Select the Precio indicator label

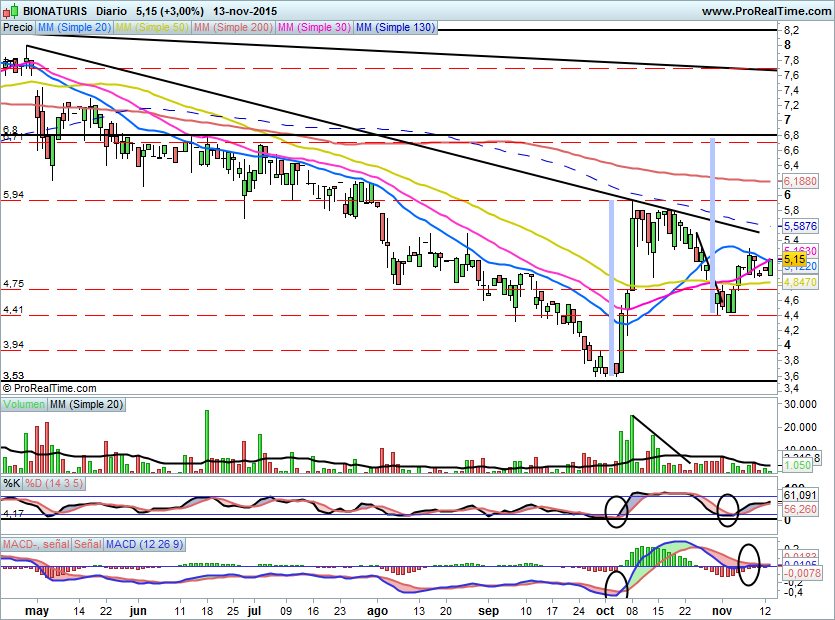point(17,28)
